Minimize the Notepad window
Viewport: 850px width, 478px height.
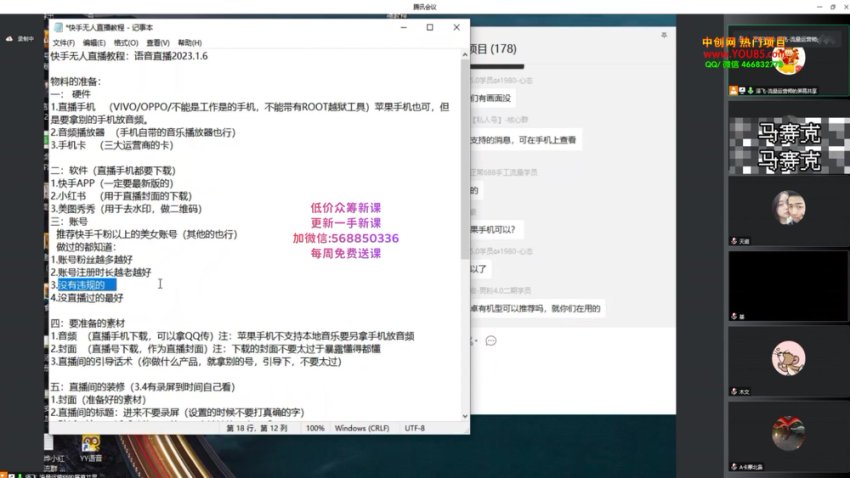[x=403, y=27]
